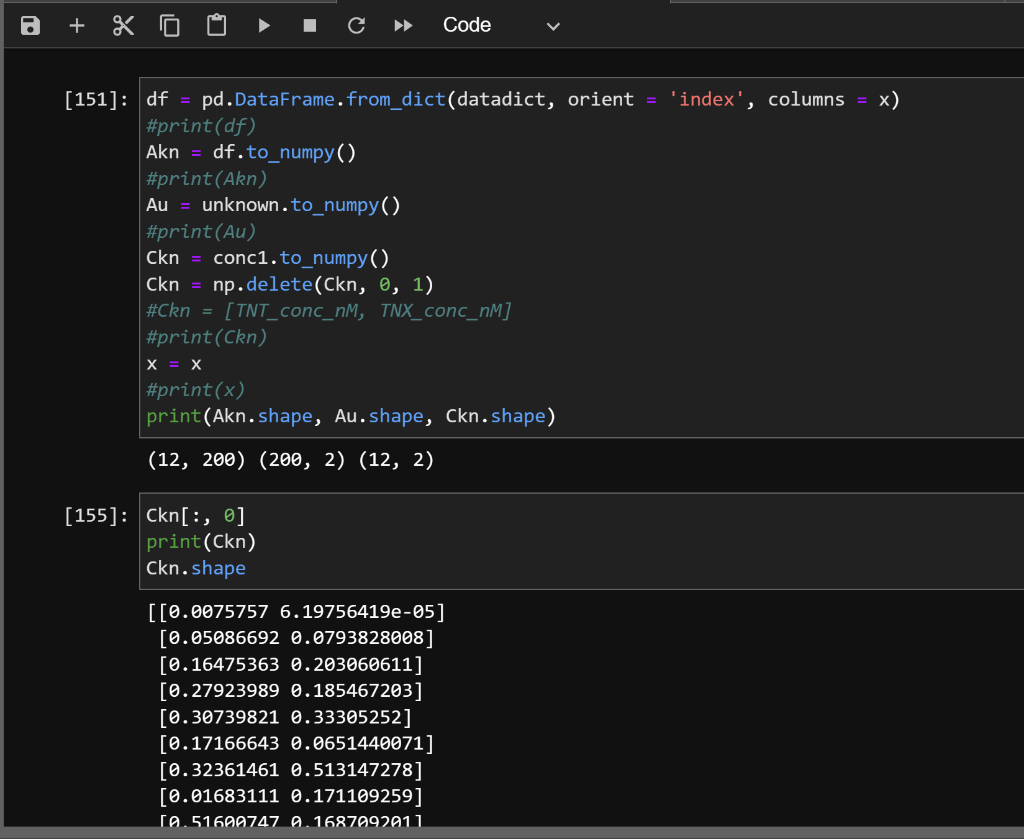This screenshot has width=1024, height=839.
Task: Open the cell type dropdown labeled Code
Action: [466, 25]
